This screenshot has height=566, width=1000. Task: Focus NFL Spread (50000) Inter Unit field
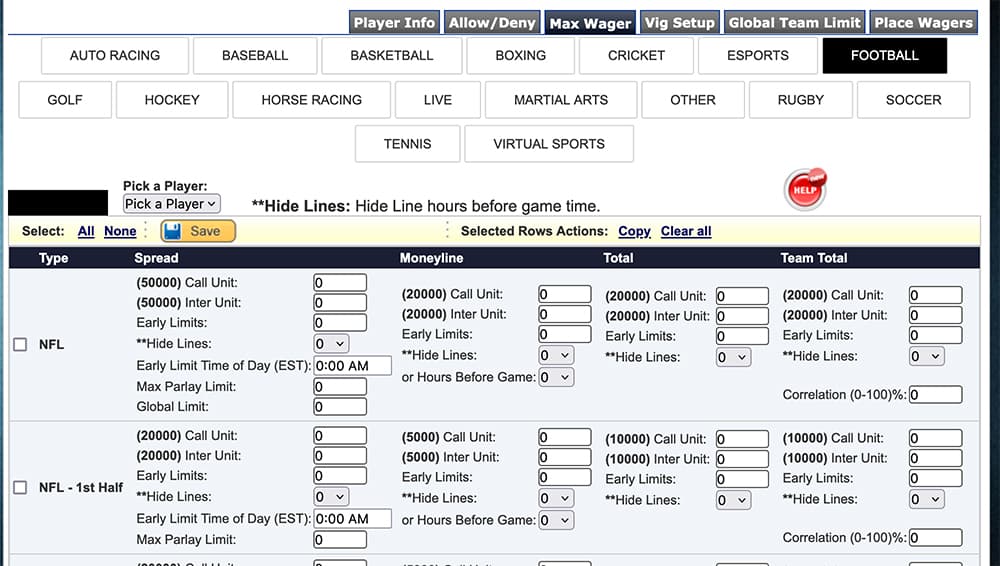pos(340,302)
